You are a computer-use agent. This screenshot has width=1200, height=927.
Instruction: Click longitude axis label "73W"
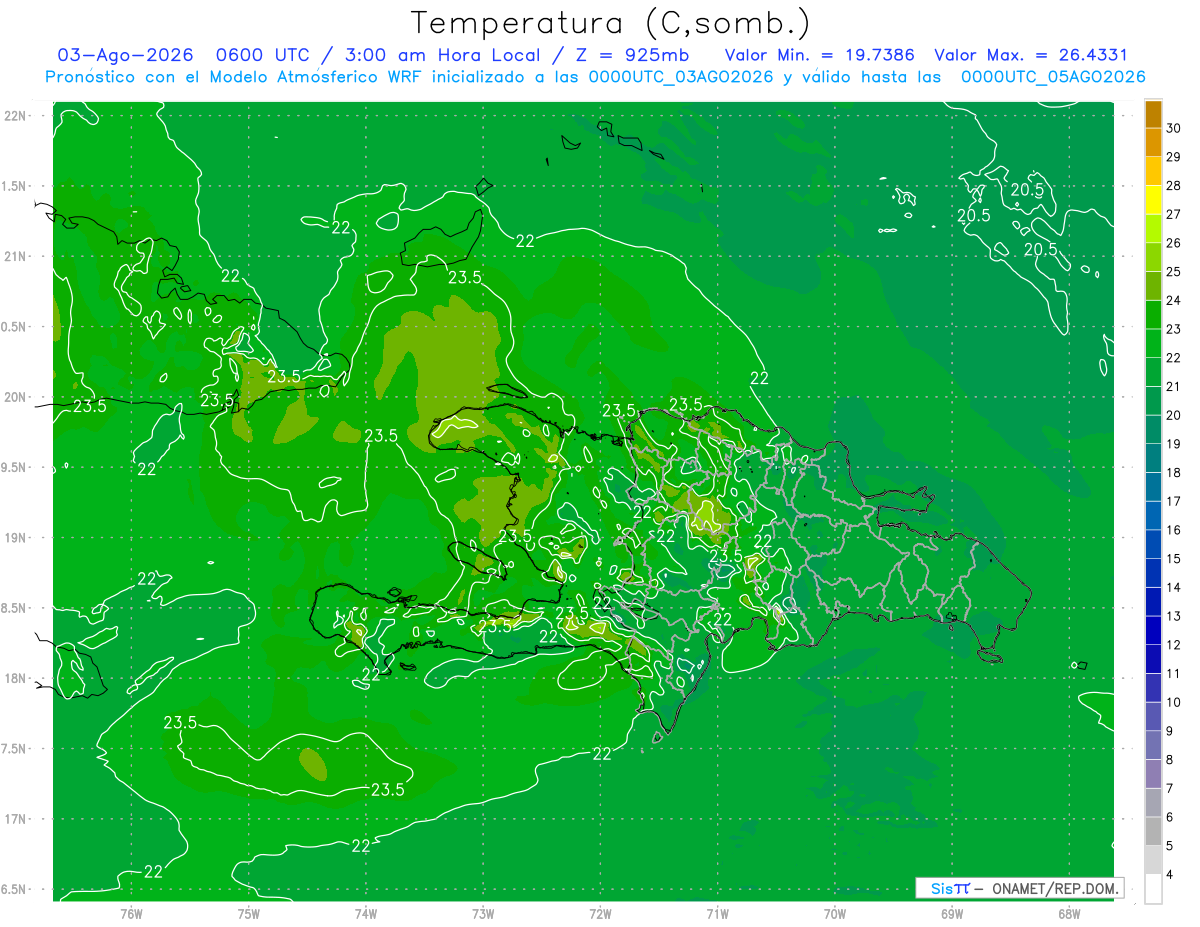coord(483,913)
